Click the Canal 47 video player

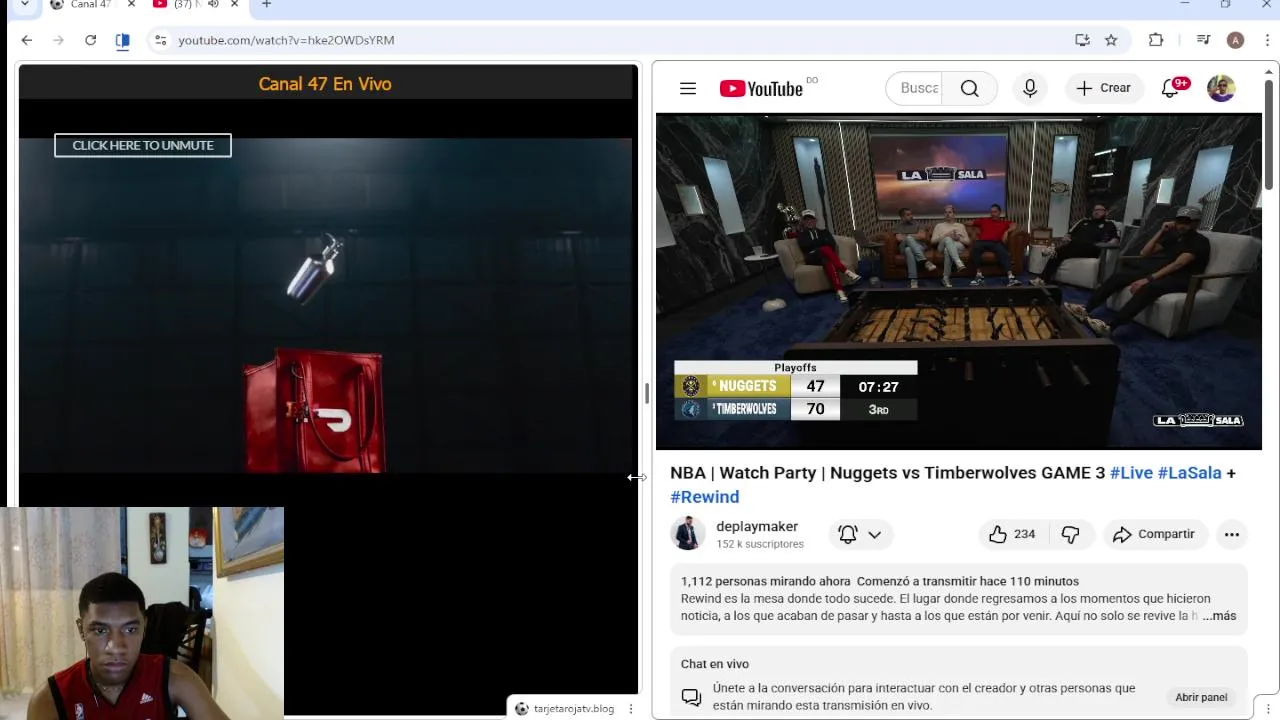[326, 305]
